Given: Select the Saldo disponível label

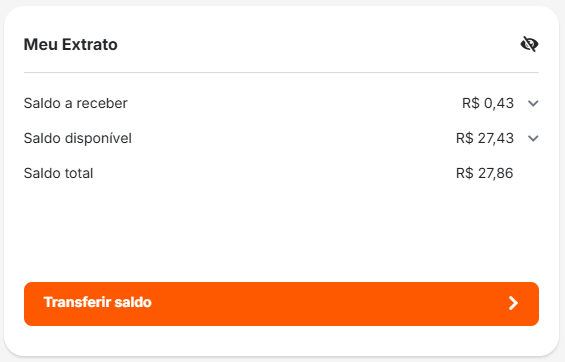Looking at the screenshot, I should (78, 138).
